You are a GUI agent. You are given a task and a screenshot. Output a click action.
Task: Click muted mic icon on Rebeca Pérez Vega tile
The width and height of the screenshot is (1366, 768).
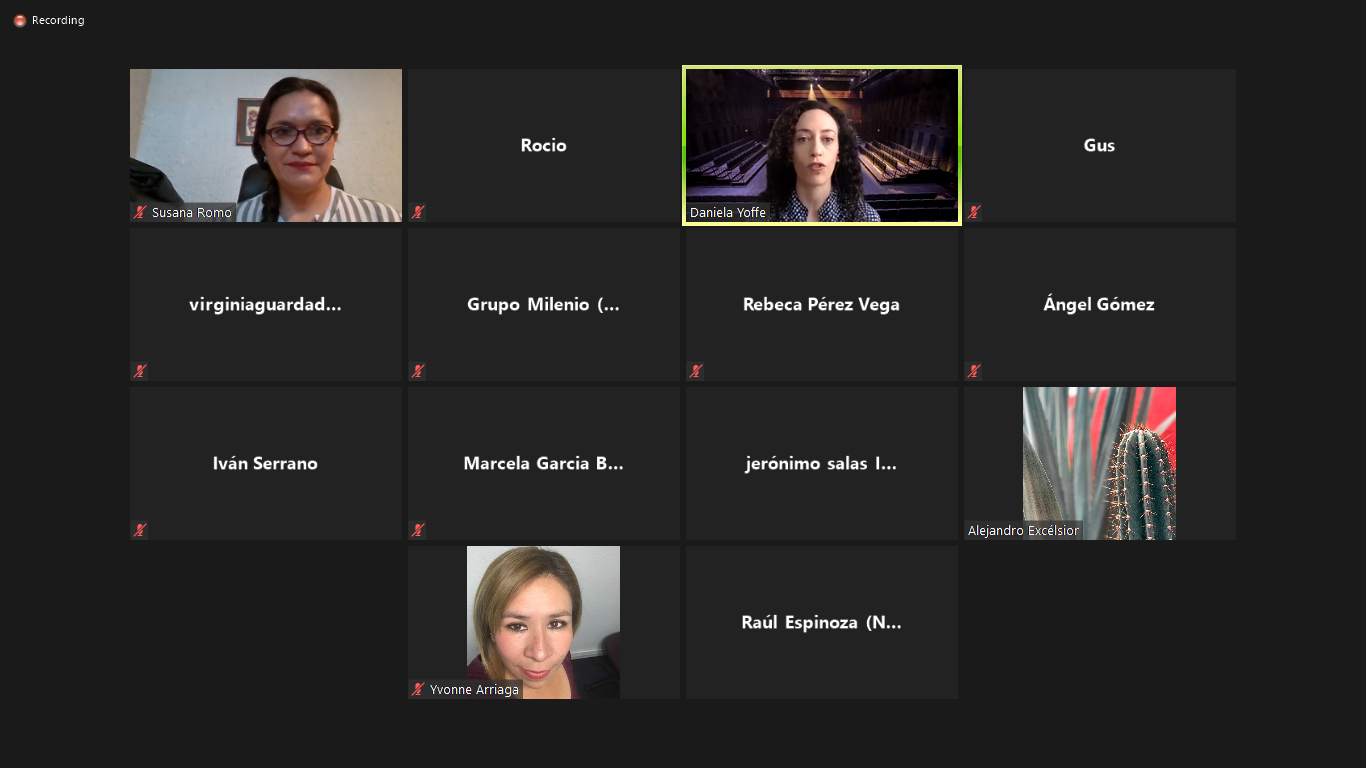696,371
